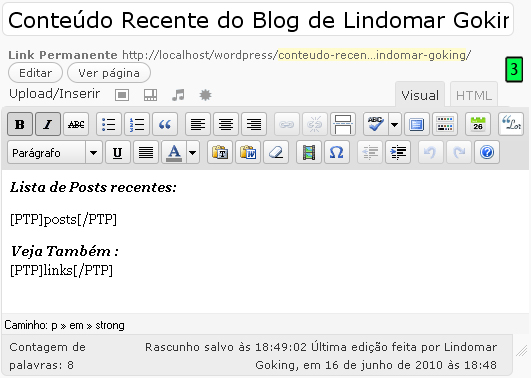
Task: Click into the page title field
Action: pyautogui.click(x=258, y=20)
